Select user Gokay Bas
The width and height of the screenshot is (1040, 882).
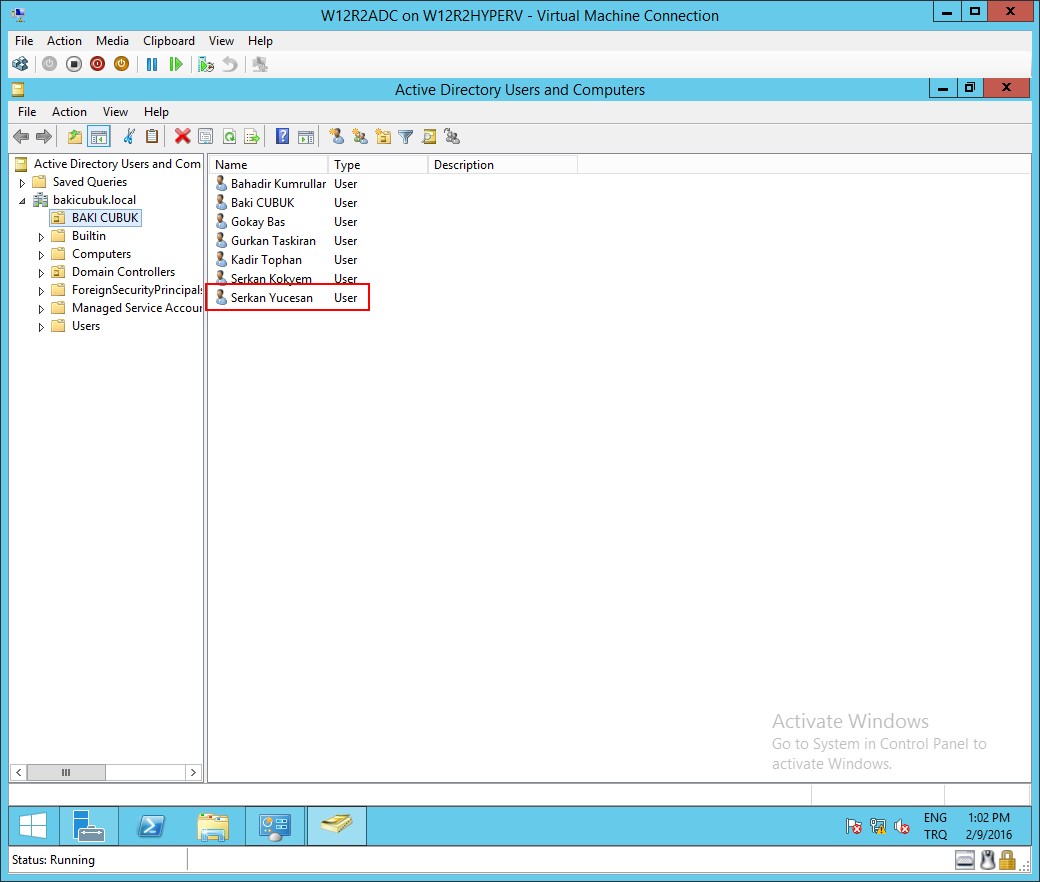tap(257, 221)
